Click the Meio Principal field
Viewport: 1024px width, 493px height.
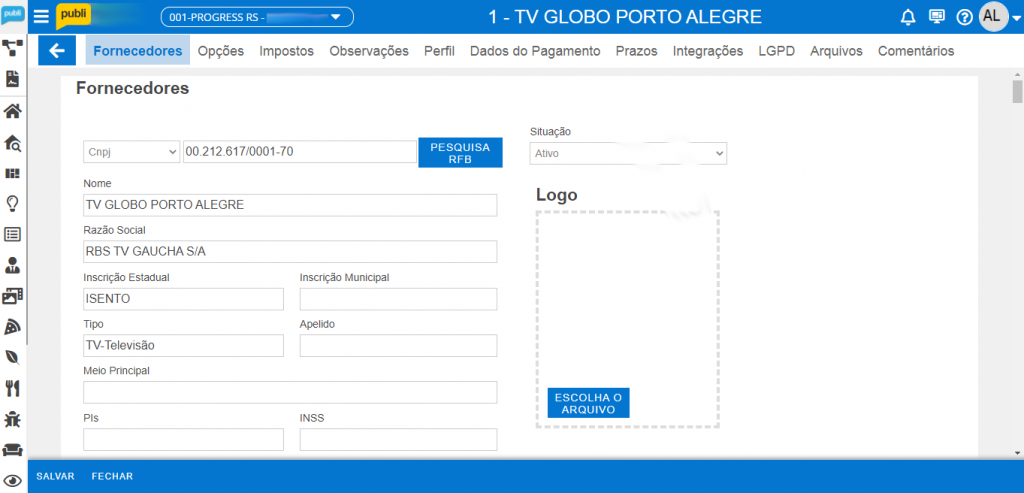pyautogui.click(x=290, y=392)
